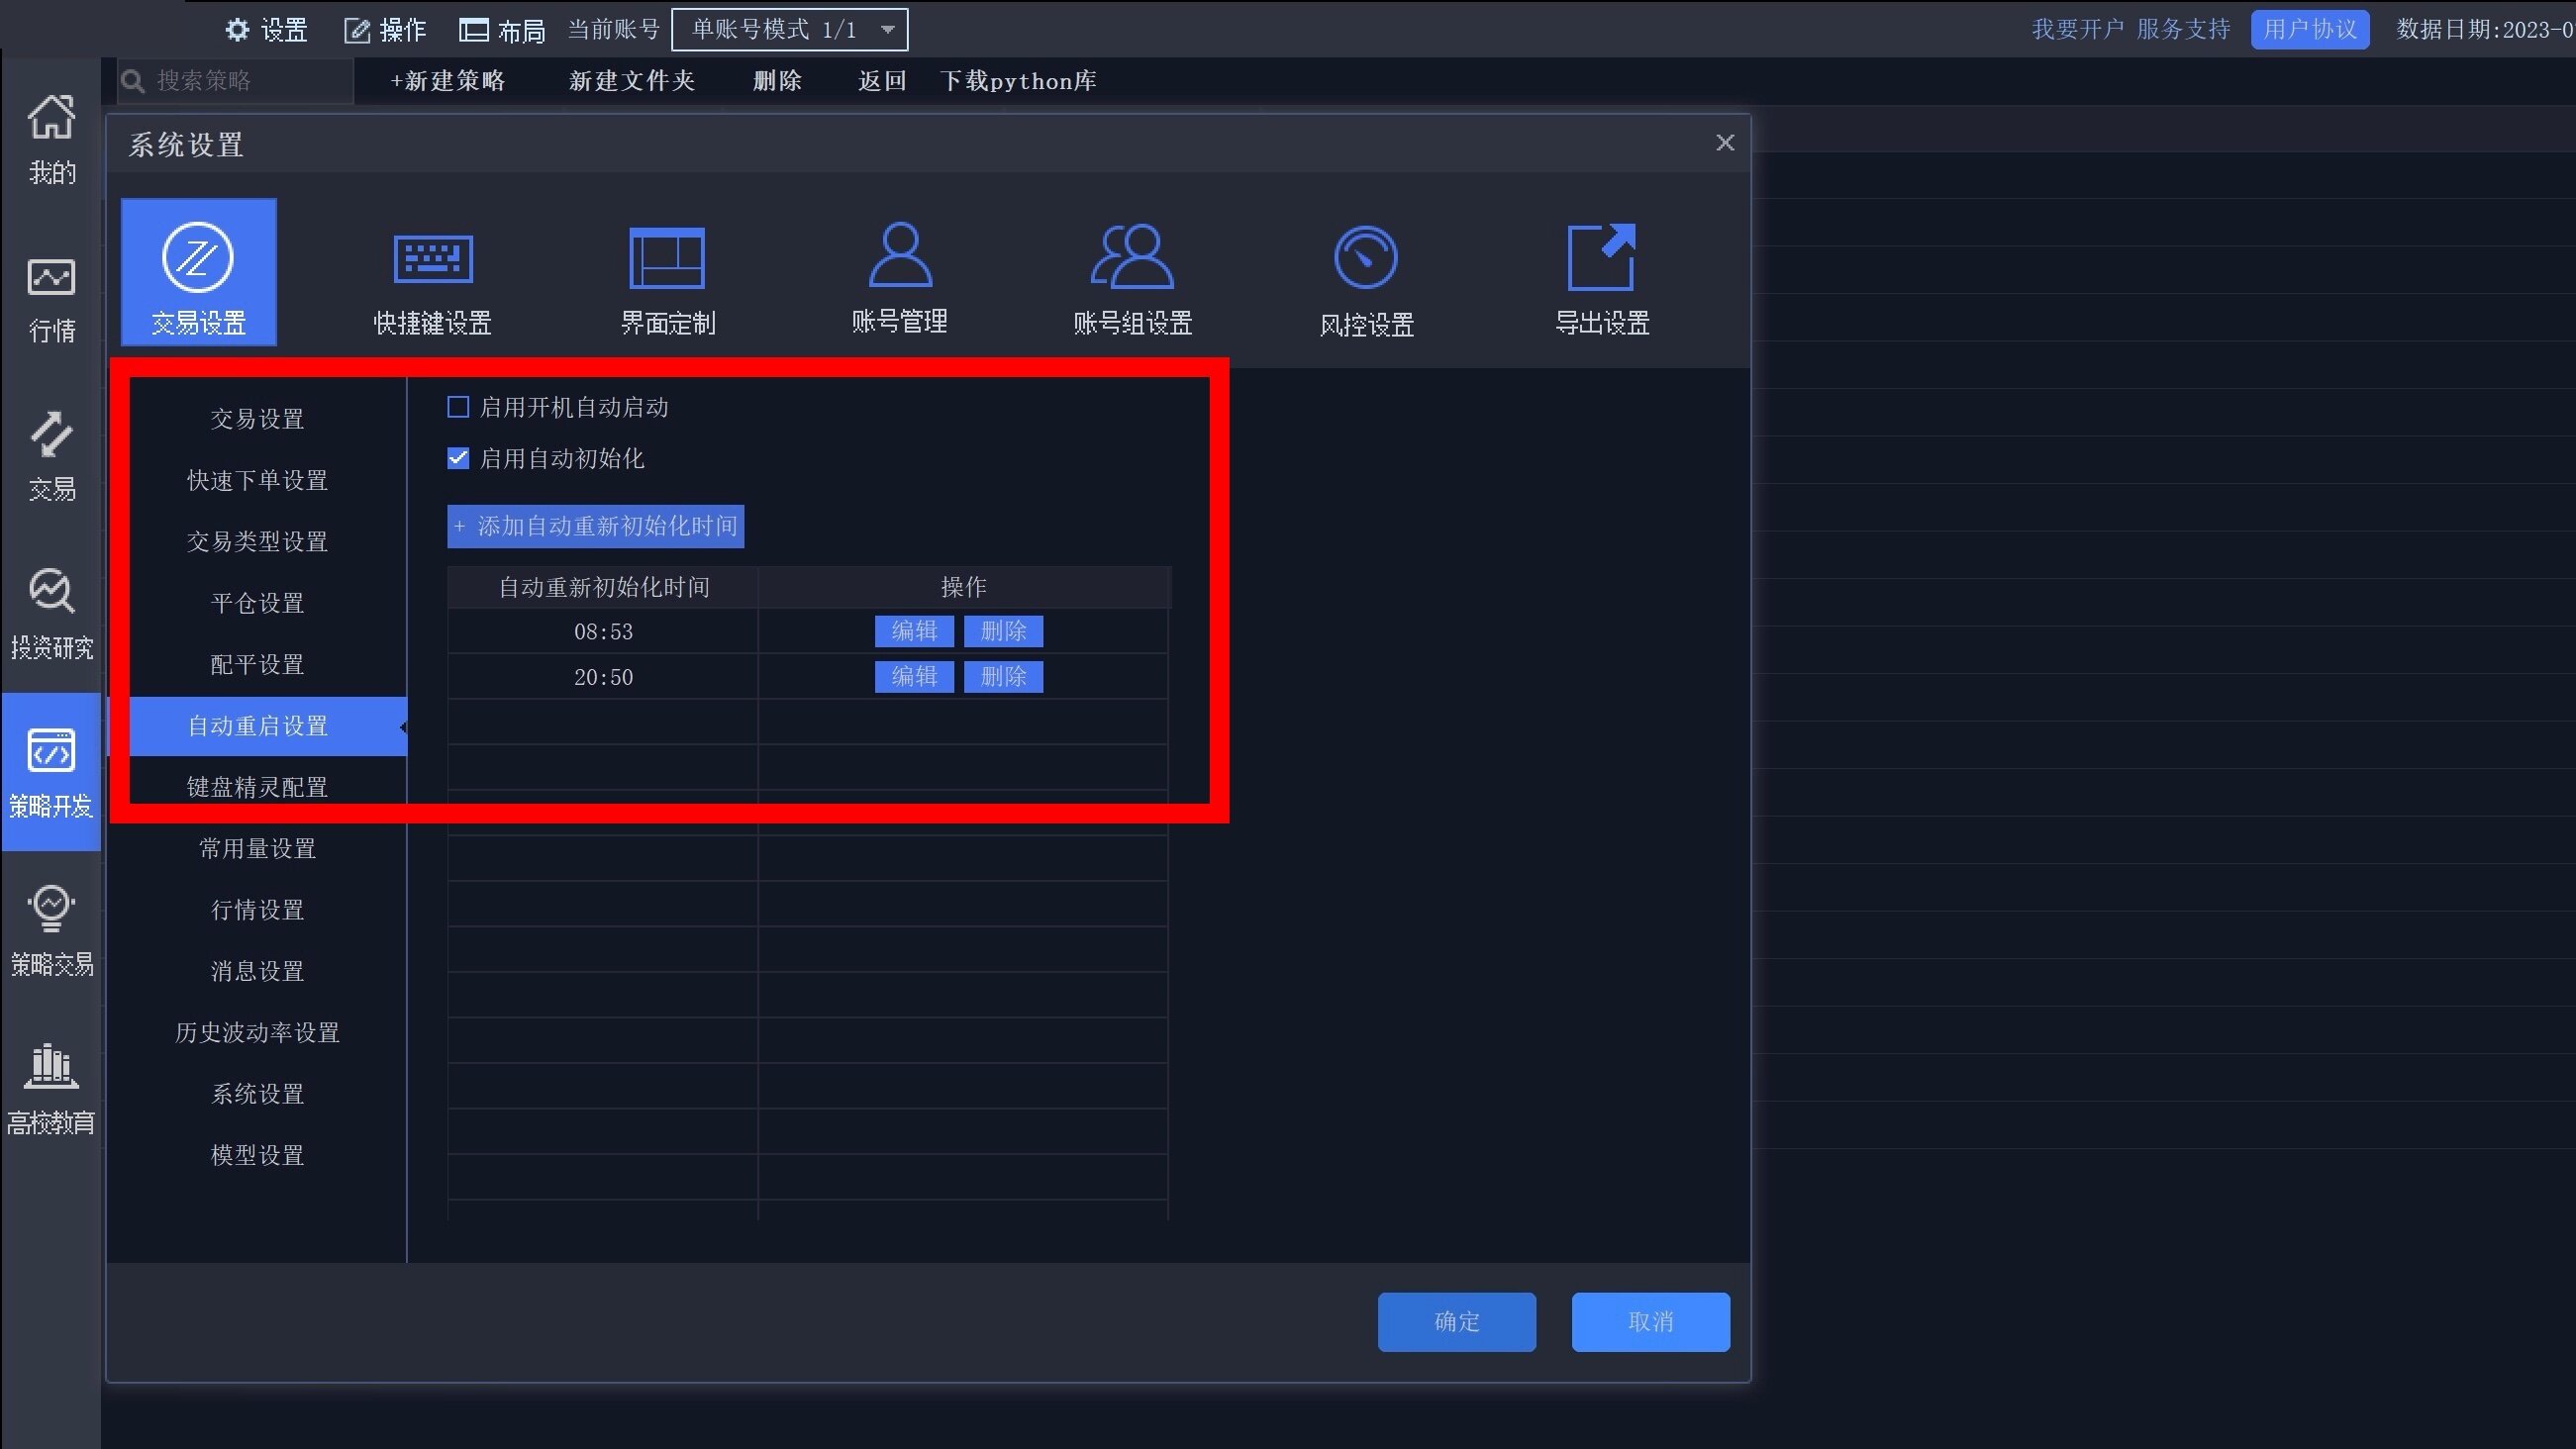Screen dimensions: 2576x1449
Task: Uncheck 启用自动初始化 checkbox
Action: click(x=458, y=458)
